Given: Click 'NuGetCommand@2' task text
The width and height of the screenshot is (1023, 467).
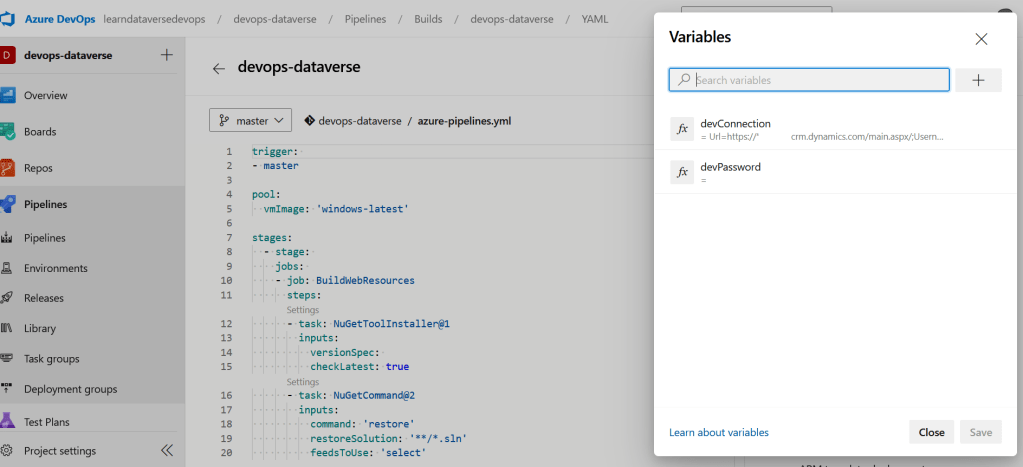Looking at the screenshot, I should (374, 395).
